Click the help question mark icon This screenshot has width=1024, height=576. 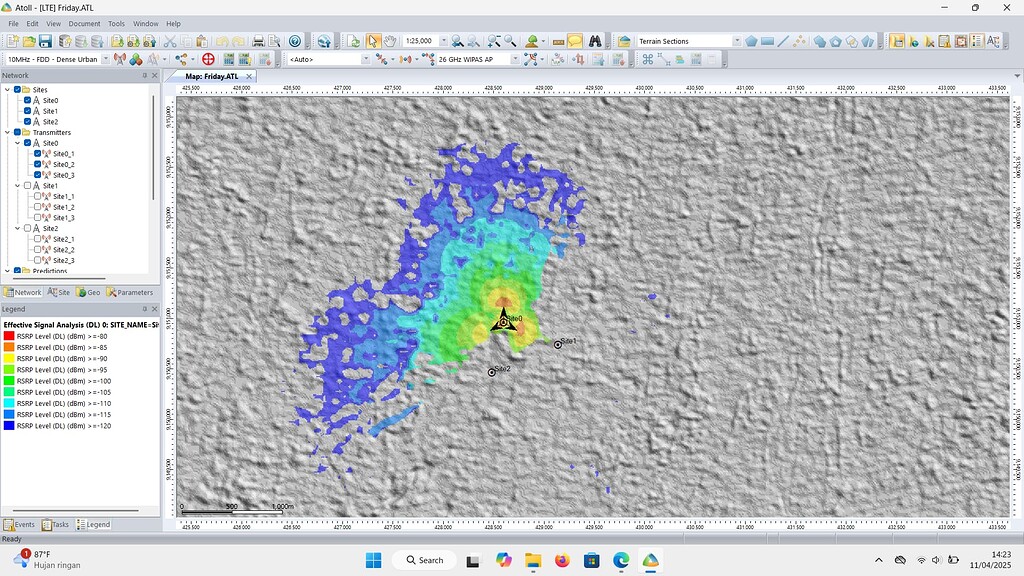tap(295, 41)
